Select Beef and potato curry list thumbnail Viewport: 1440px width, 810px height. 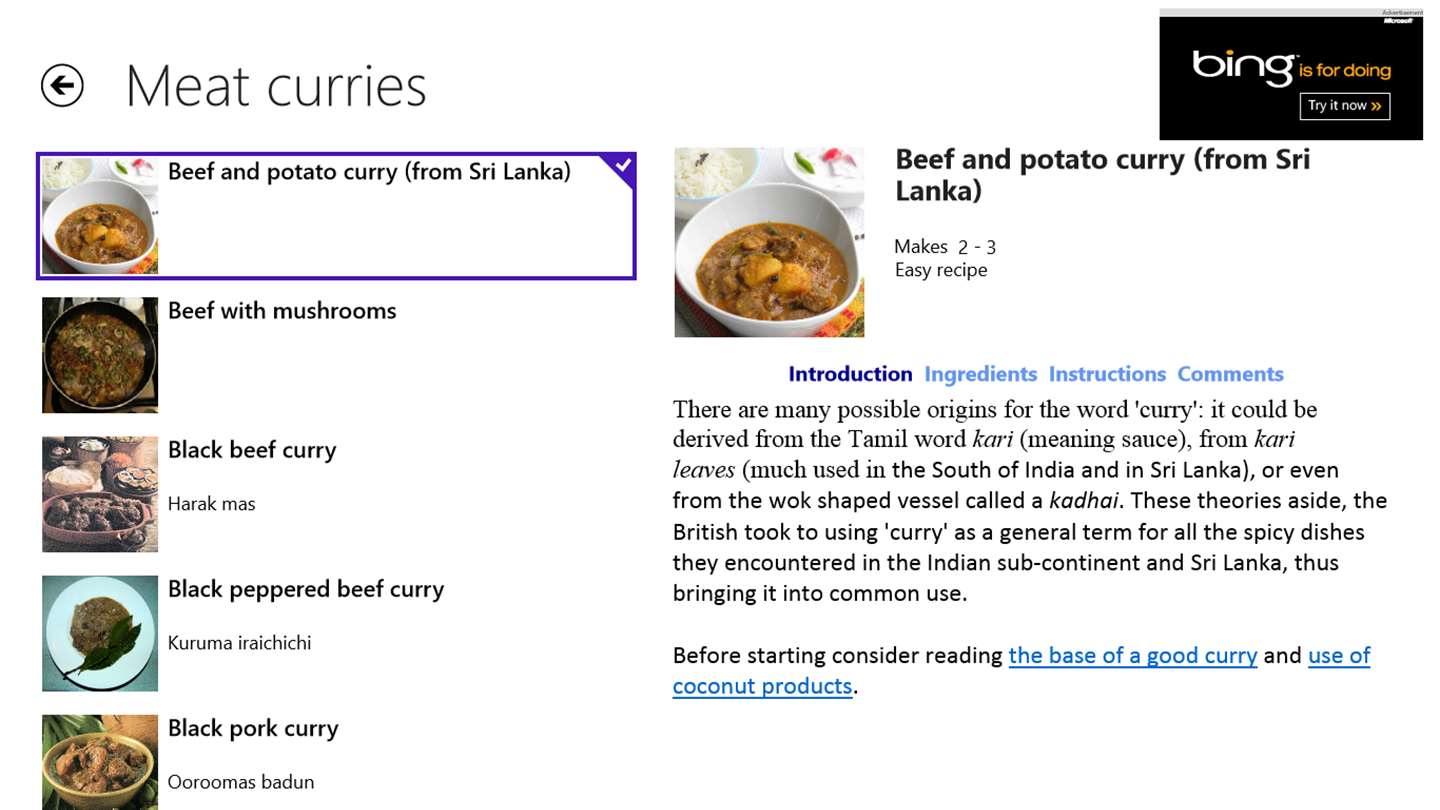click(100, 216)
